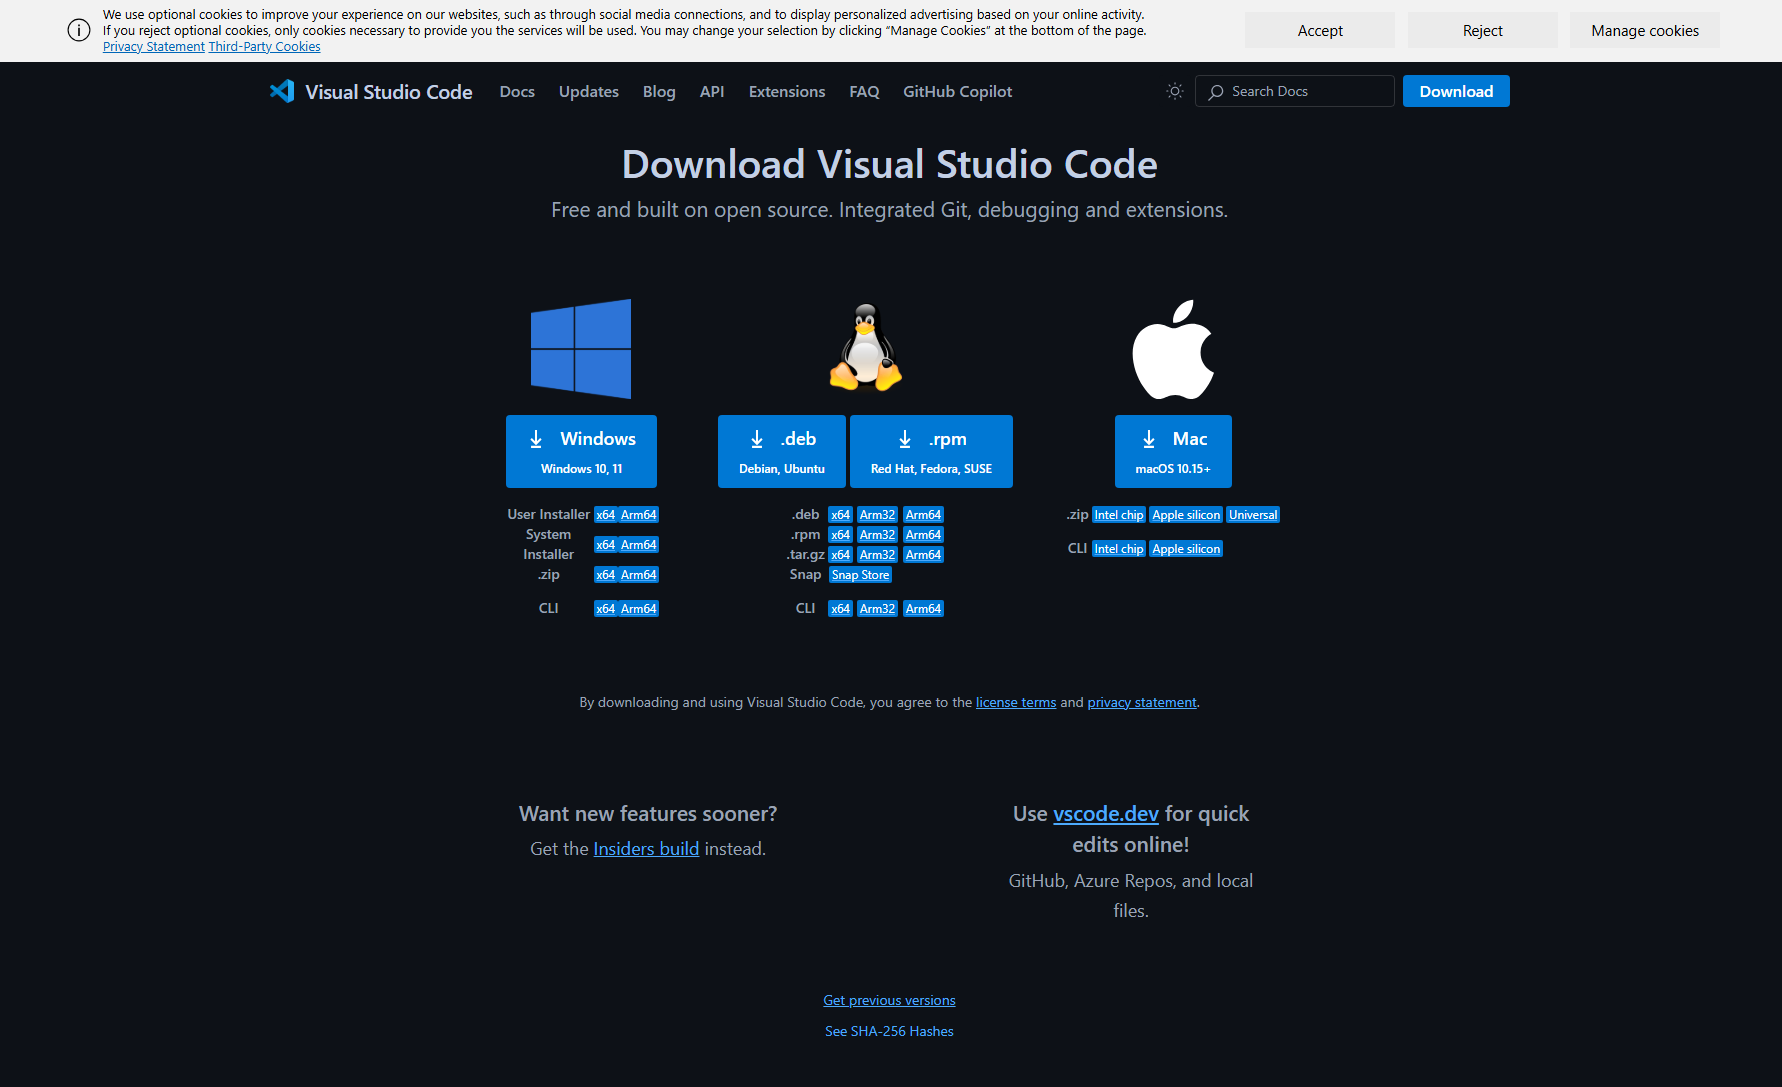Select Mac .zip Intel chip
The width and height of the screenshot is (1782, 1087).
click(1118, 515)
